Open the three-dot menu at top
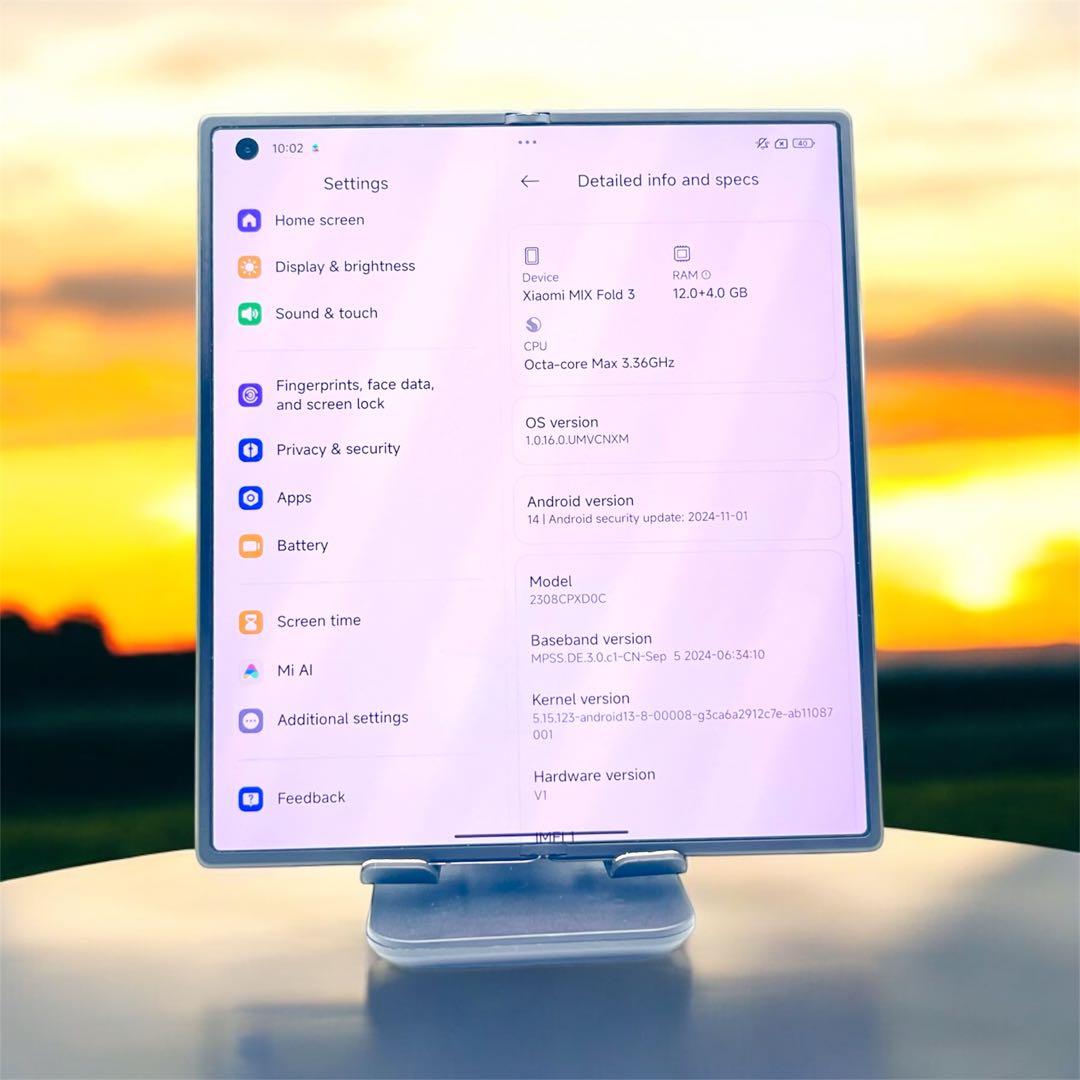This screenshot has height=1080, width=1080. [527, 142]
